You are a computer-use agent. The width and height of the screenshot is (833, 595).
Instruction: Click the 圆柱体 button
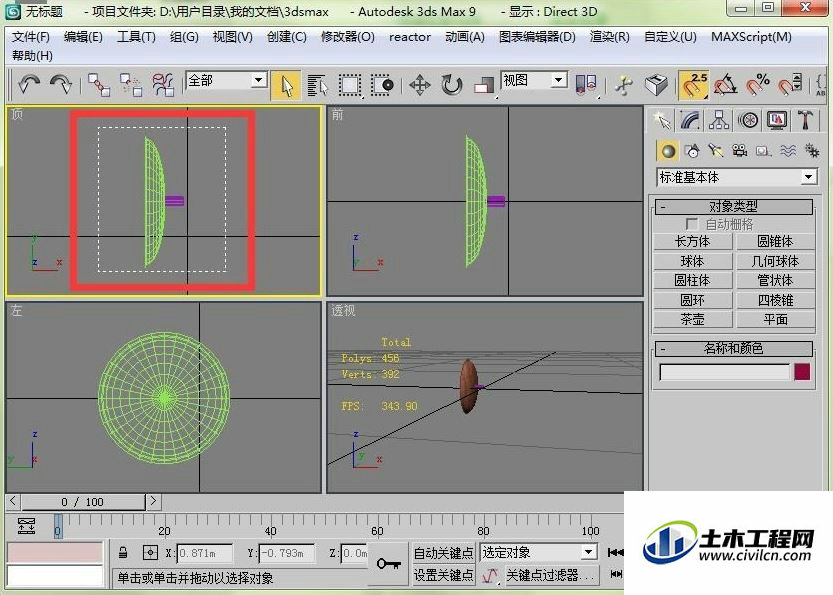coord(692,280)
